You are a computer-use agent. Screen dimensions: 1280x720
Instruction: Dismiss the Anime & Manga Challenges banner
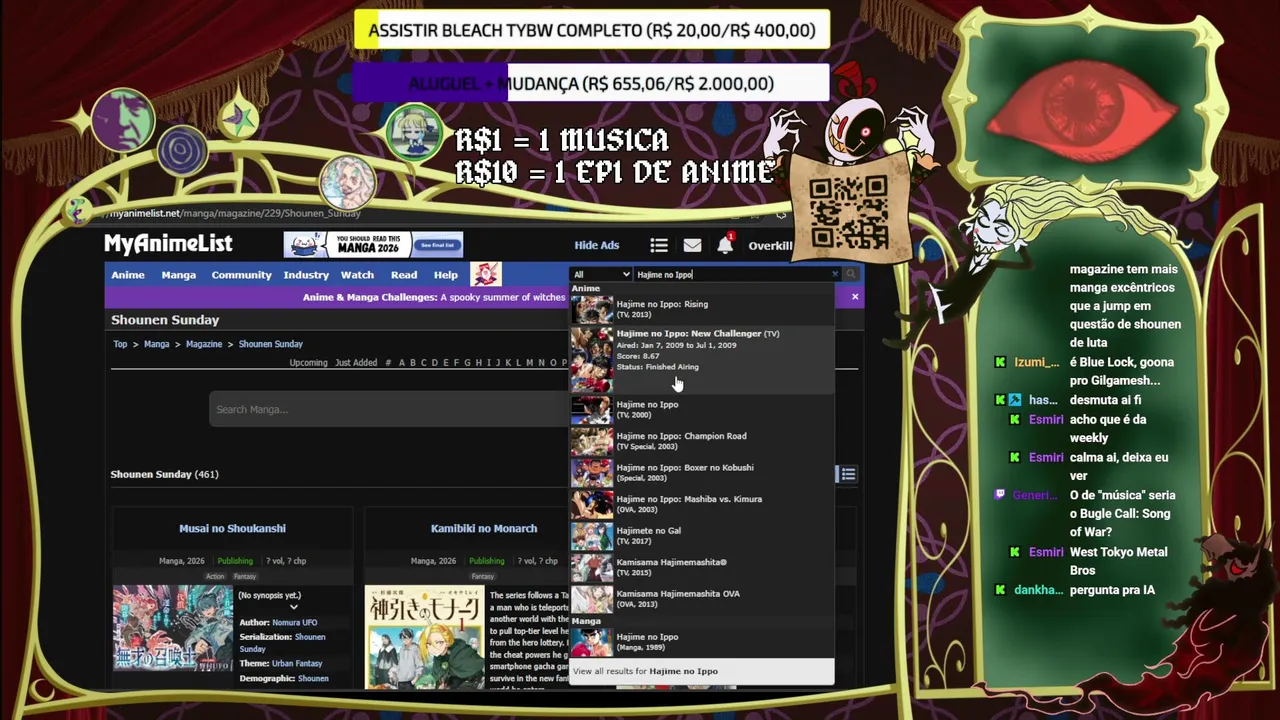(855, 297)
